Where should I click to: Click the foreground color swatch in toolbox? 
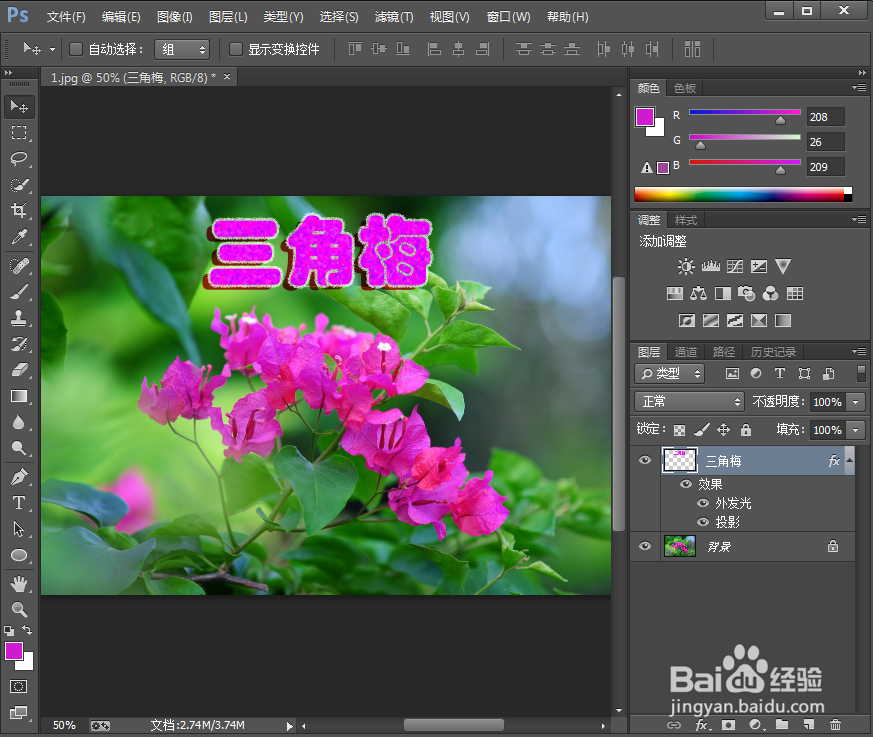point(14,651)
